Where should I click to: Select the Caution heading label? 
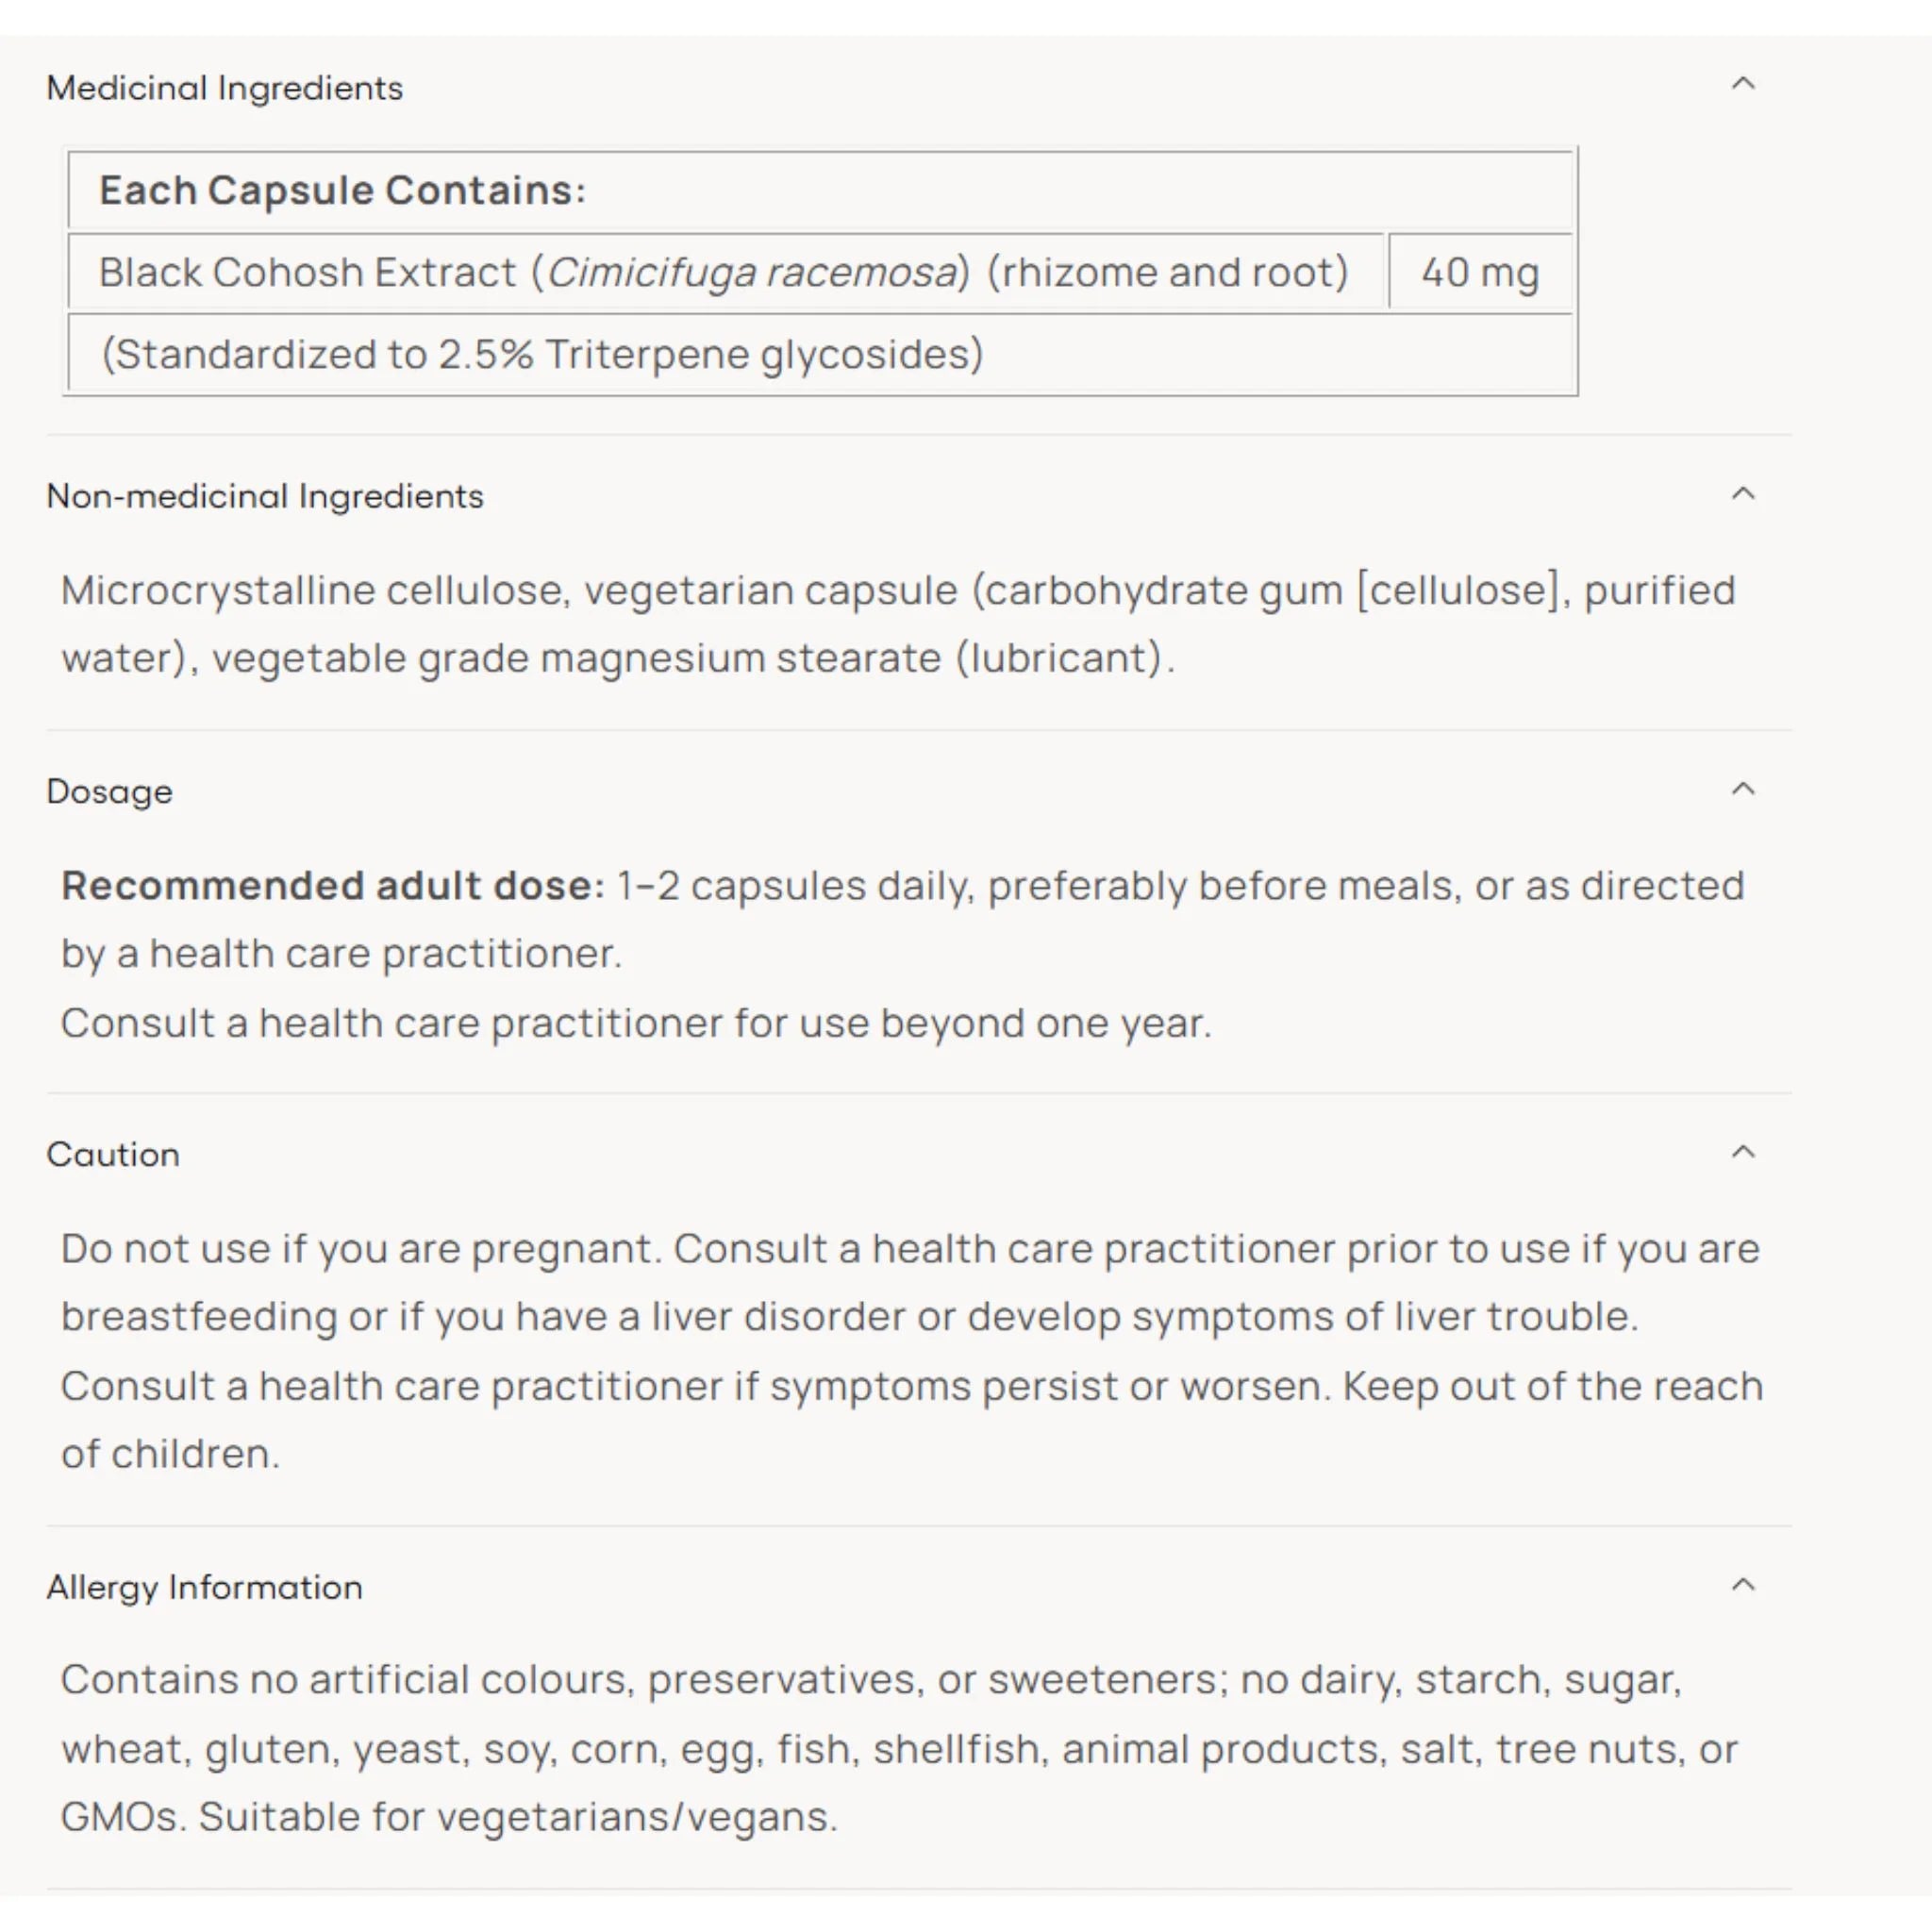coord(113,1154)
